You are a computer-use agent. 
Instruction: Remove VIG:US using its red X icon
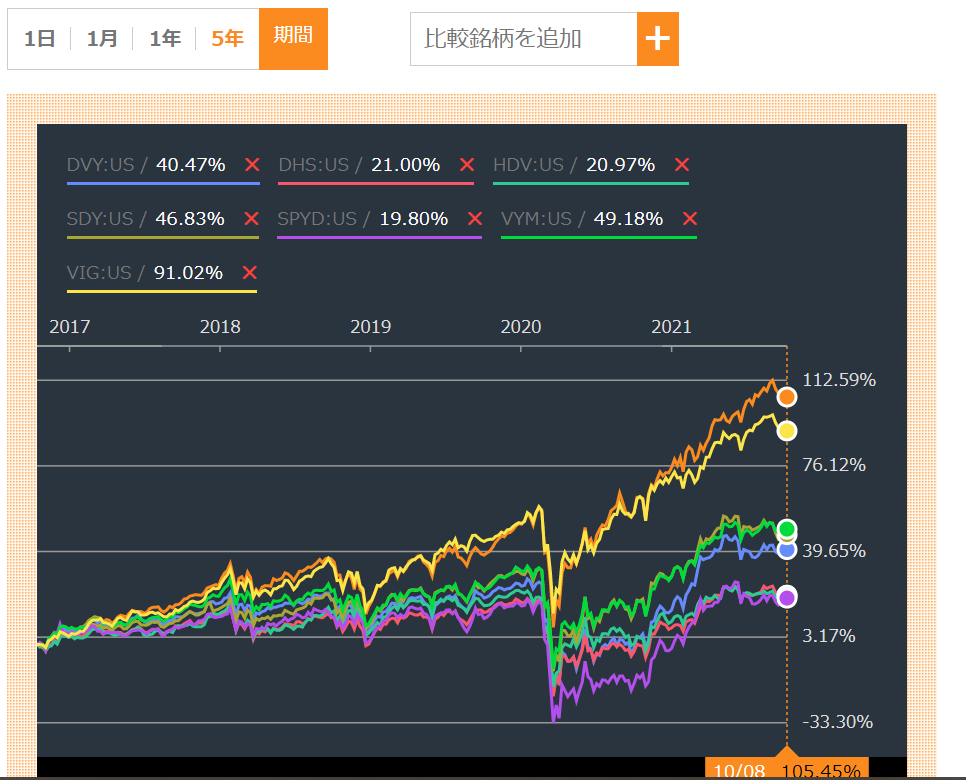[250, 272]
